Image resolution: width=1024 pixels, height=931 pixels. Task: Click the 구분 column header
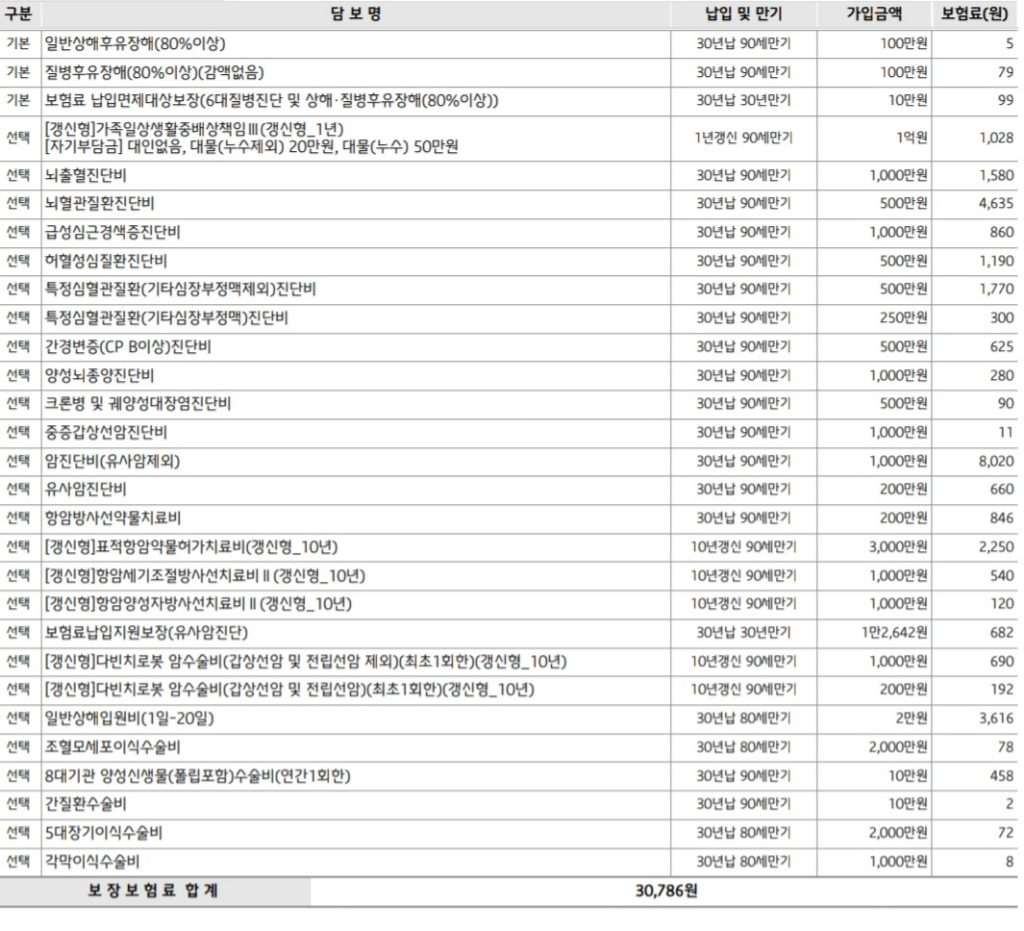click(19, 15)
